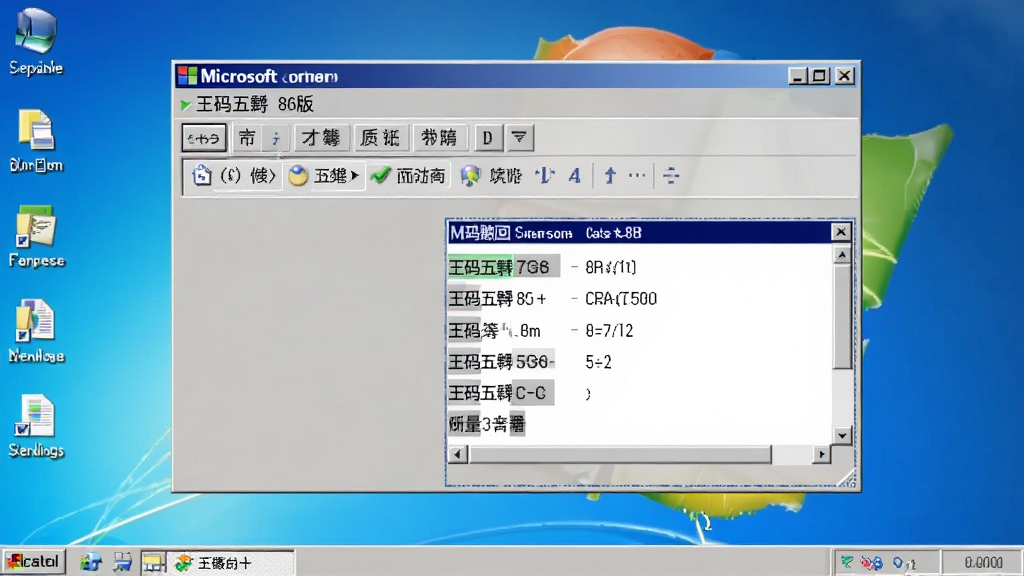Click the list panel's scroll up arrow
The width and height of the screenshot is (1024, 576).
(x=842, y=255)
